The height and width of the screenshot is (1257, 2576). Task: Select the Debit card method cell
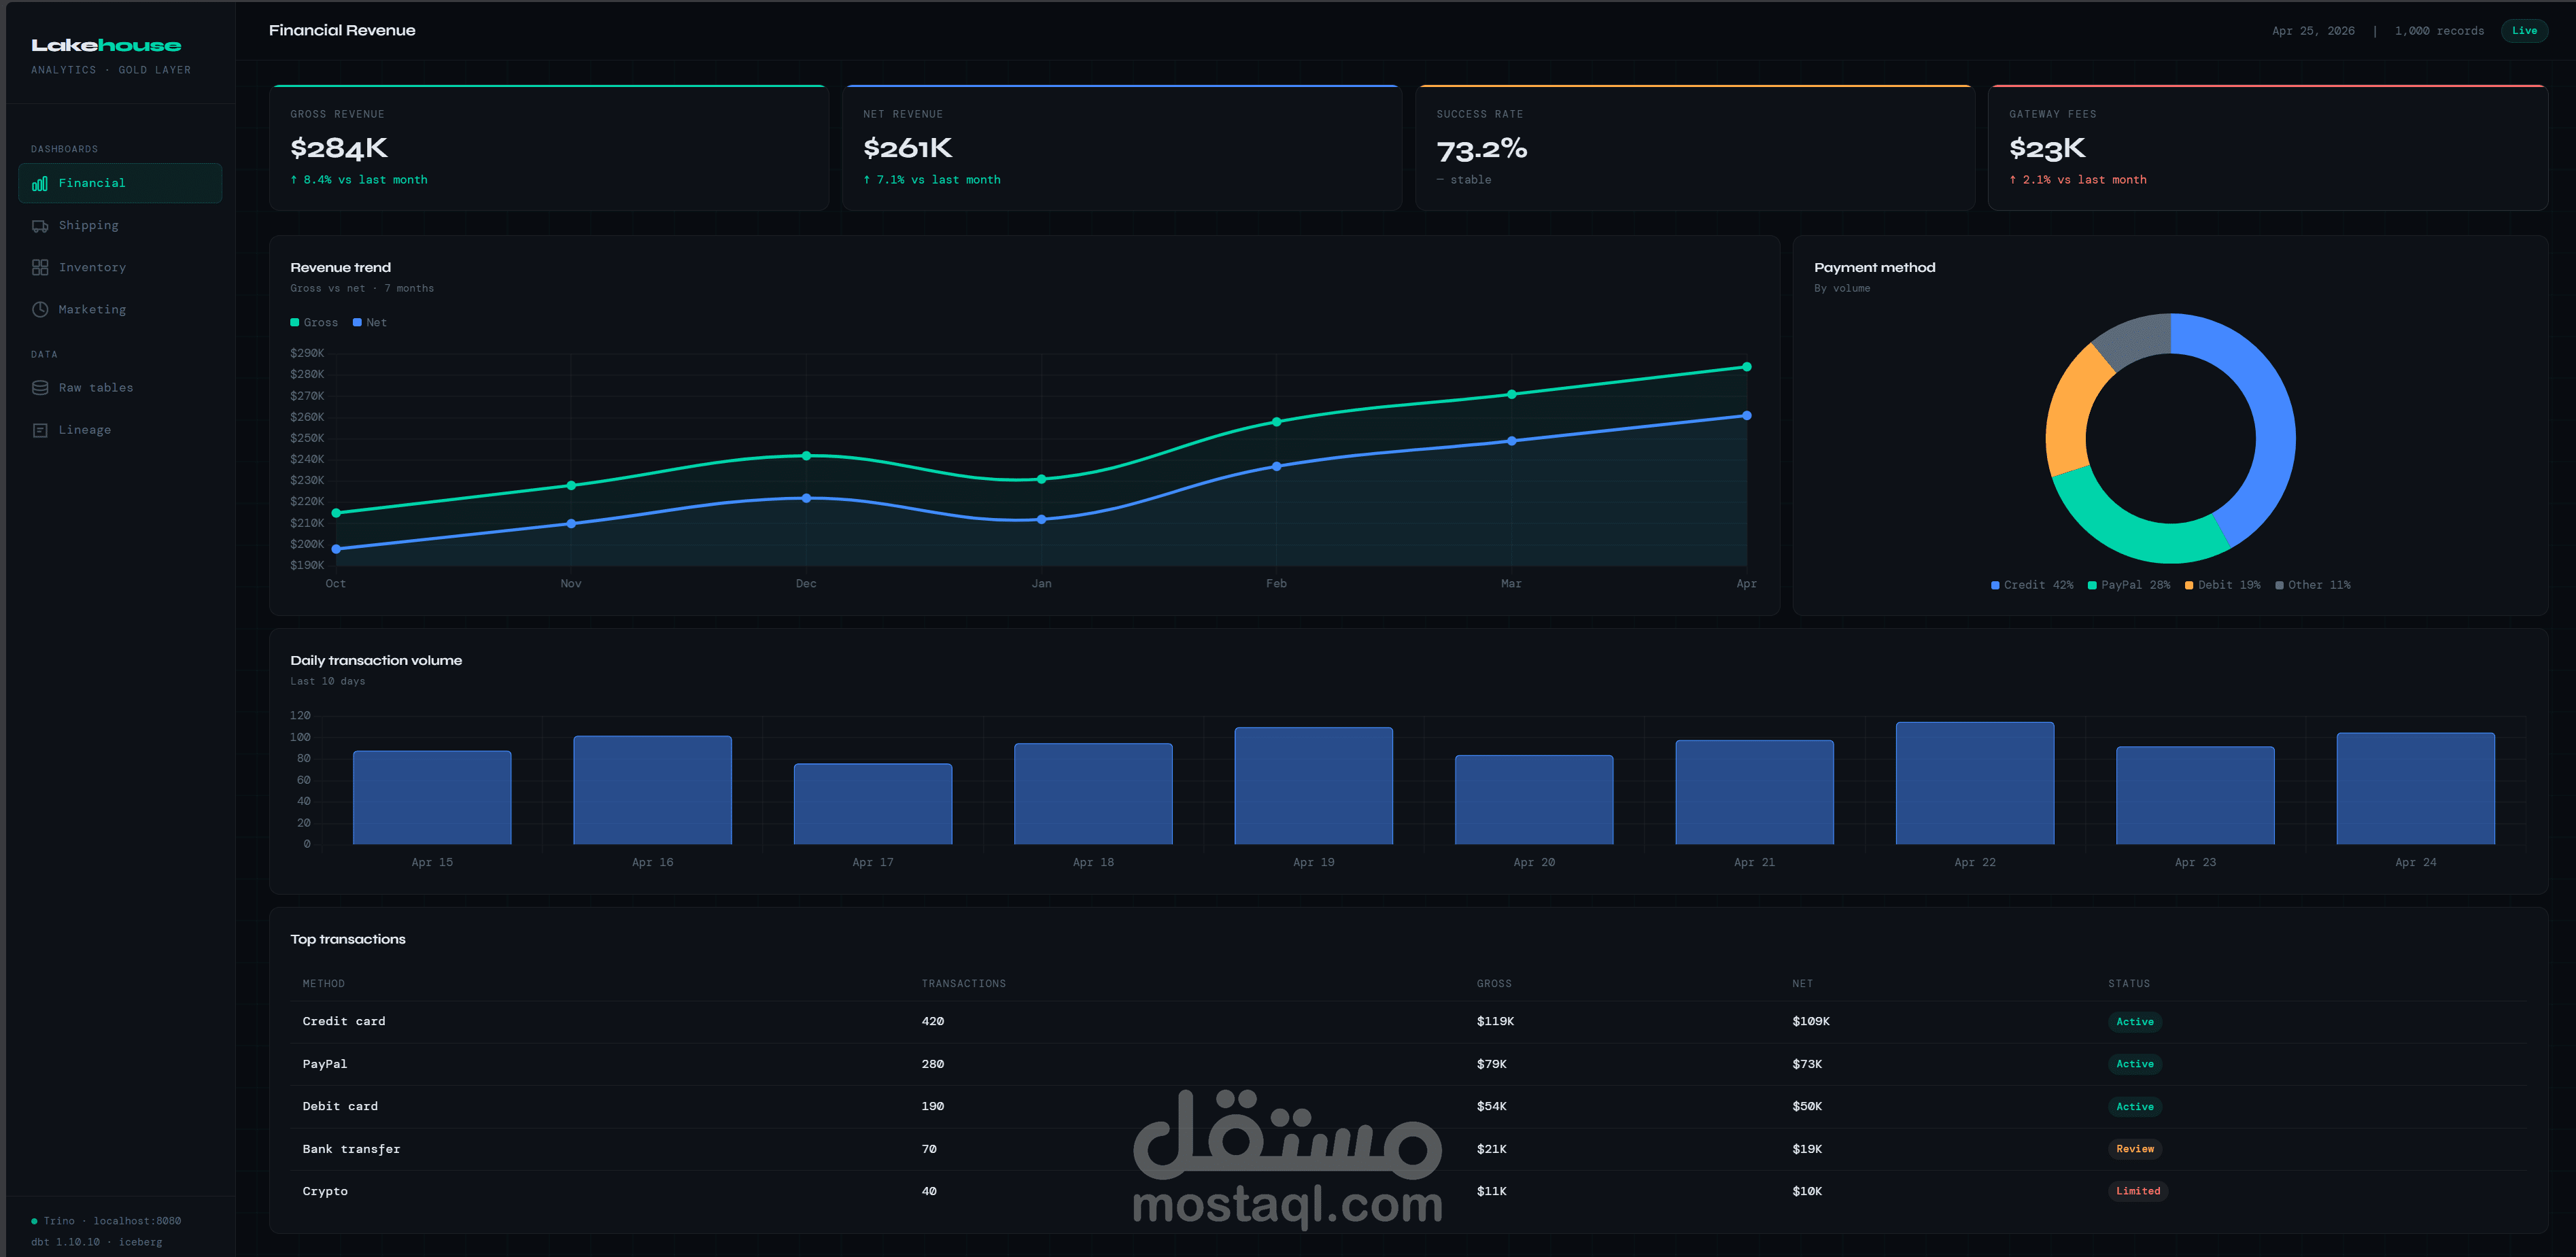coord(340,1106)
